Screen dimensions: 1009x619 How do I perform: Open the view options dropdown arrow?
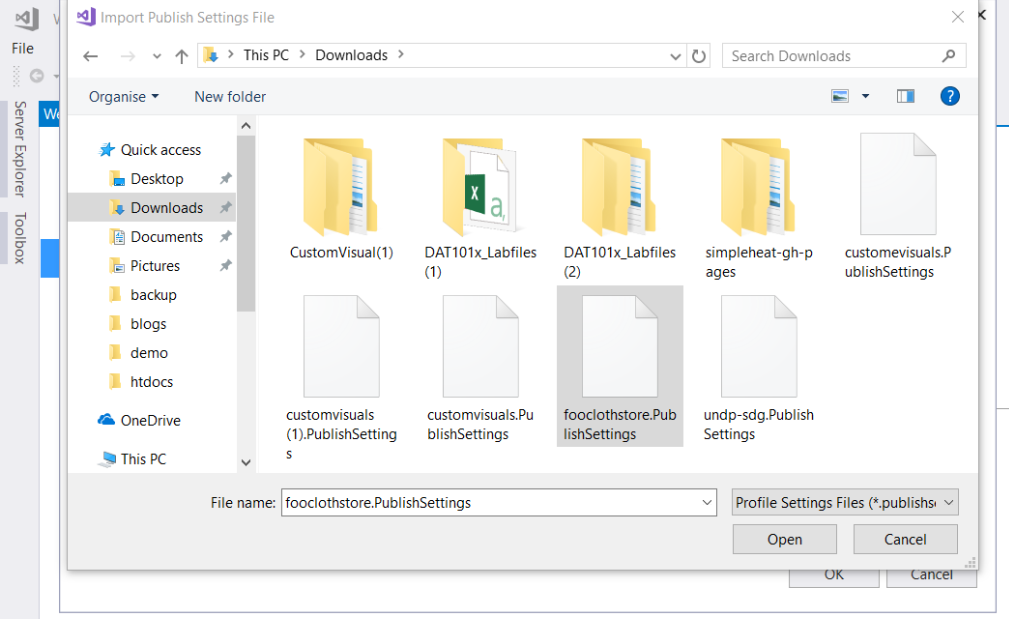866,97
